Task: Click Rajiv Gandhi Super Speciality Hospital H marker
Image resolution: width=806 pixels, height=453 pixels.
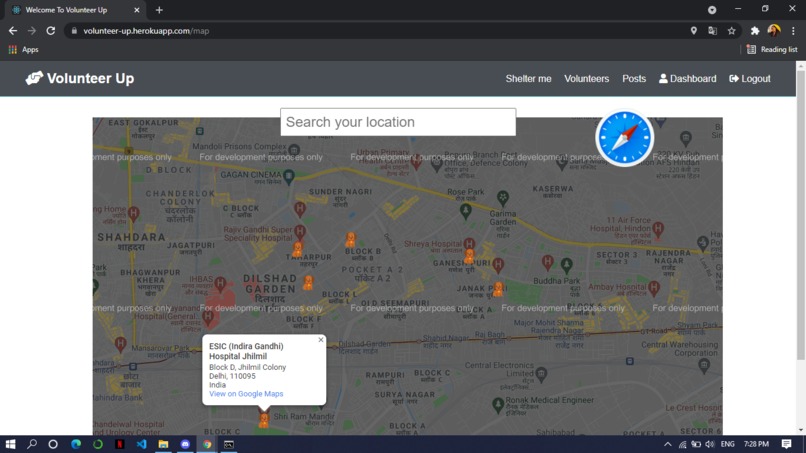Action: point(300,232)
